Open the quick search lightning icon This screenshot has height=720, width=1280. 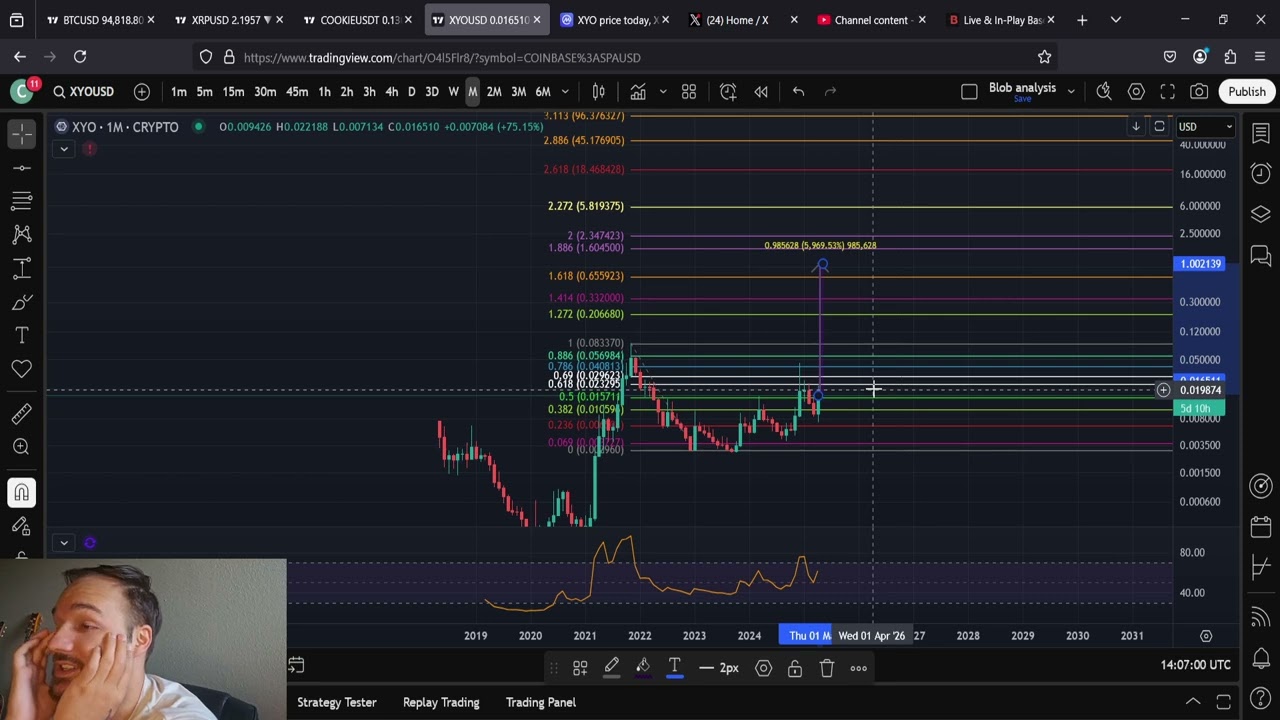click(1104, 92)
